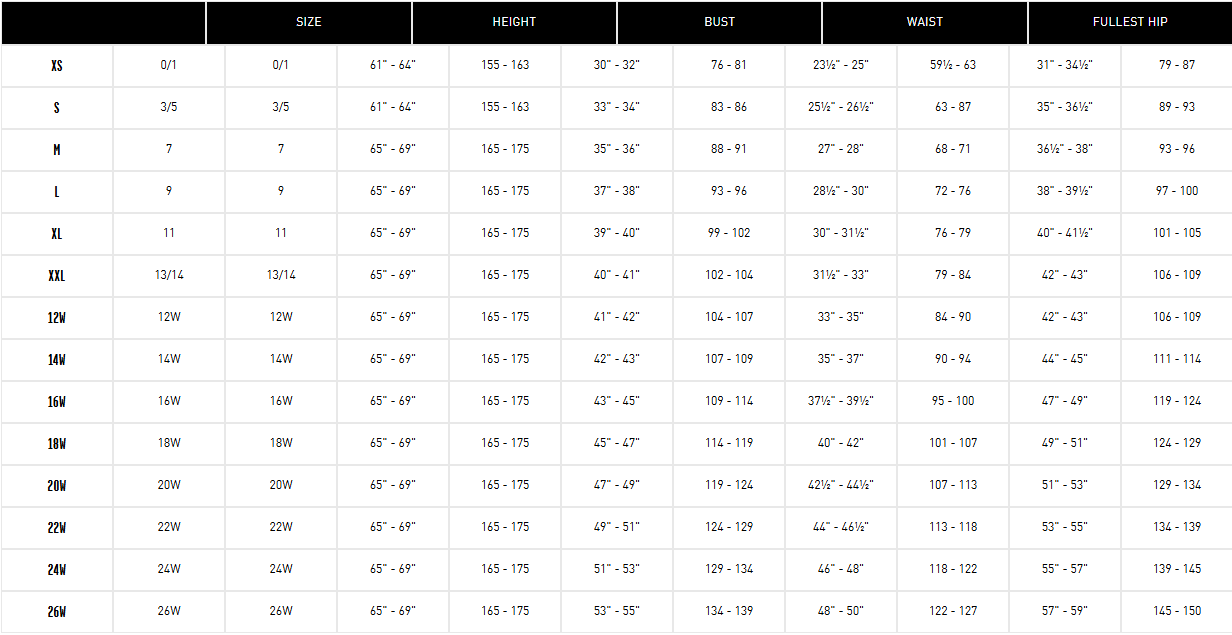Click the M size row label
Image resolution: width=1232 pixels, height=635 pixels.
pyautogui.click(x=57, y=149)
